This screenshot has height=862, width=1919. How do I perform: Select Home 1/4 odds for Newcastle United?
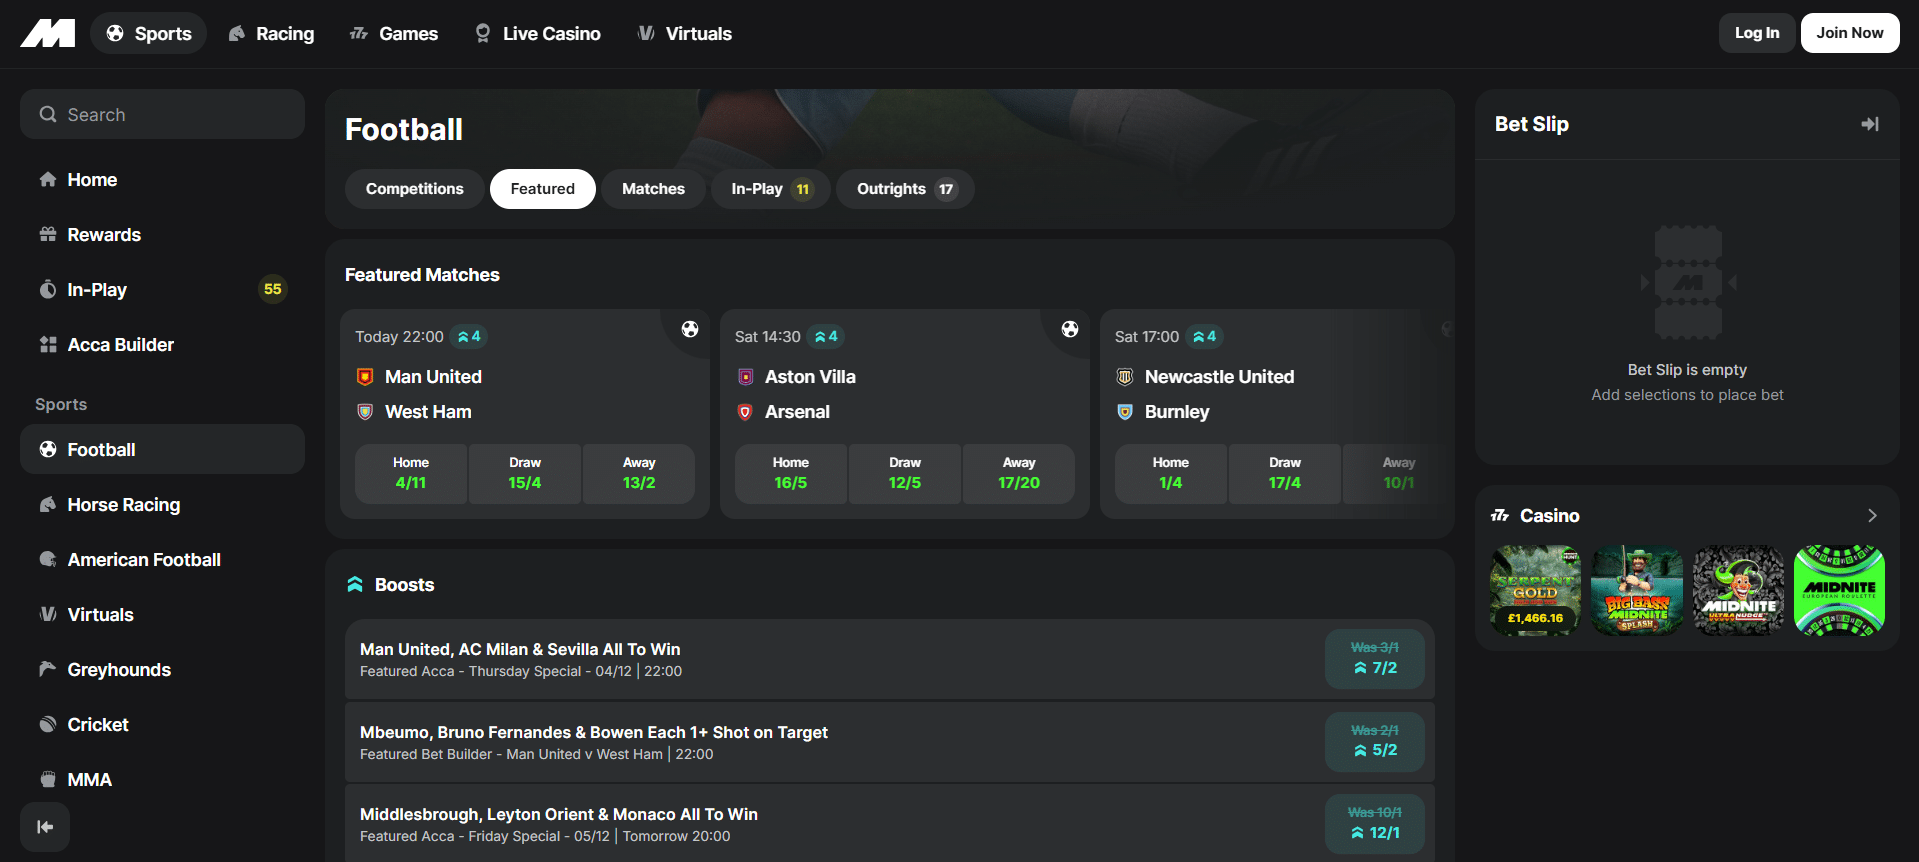pos(1171,473)
